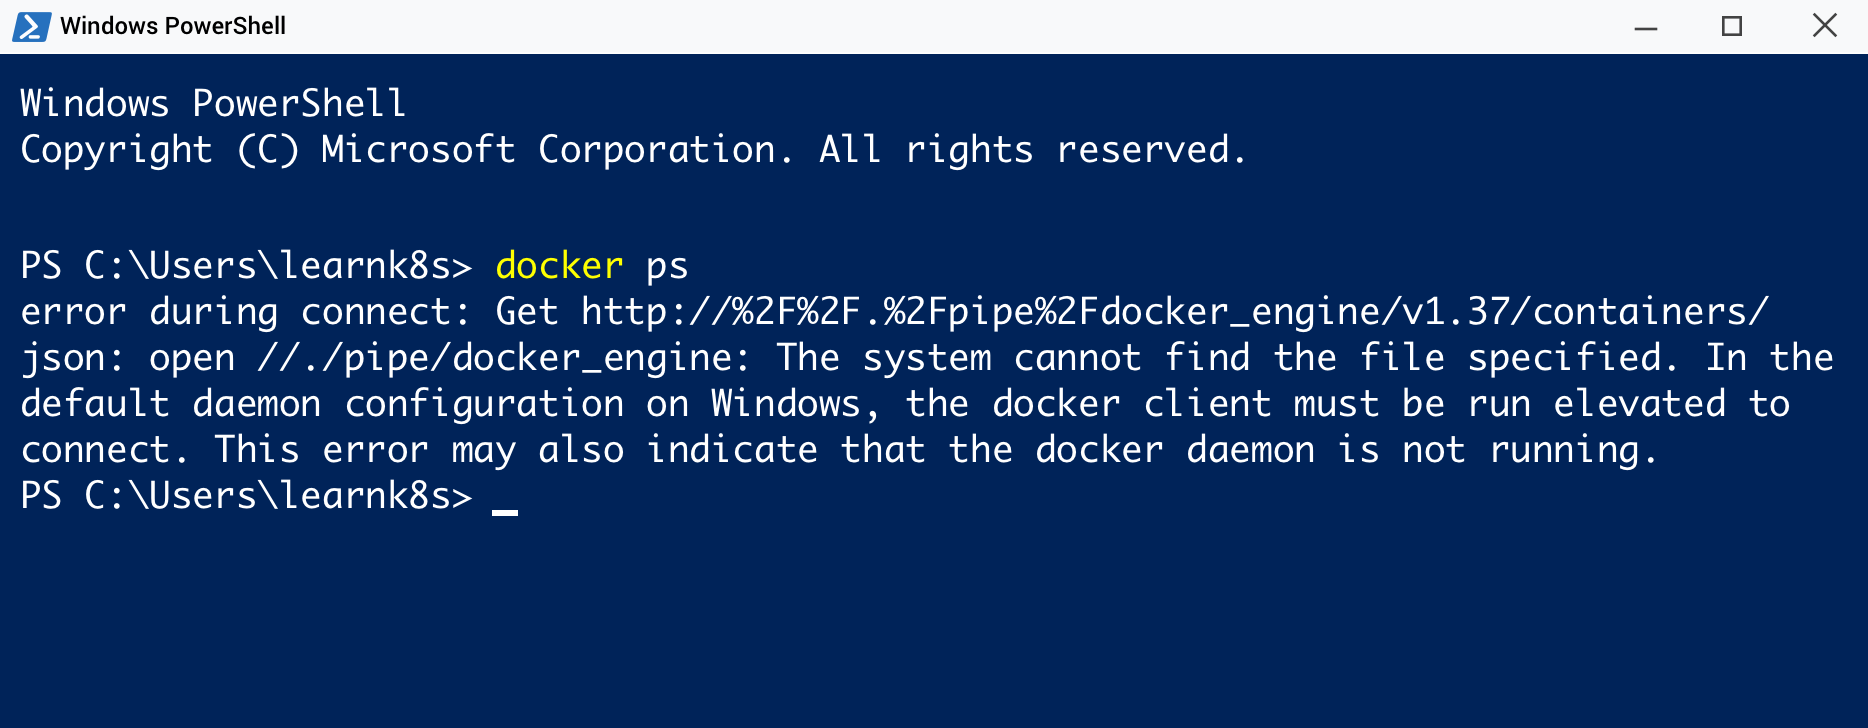The image size is (1868, 728).
Task: Click the "Windows PowerShell" banner line in terminal
Action: (212, 104)
